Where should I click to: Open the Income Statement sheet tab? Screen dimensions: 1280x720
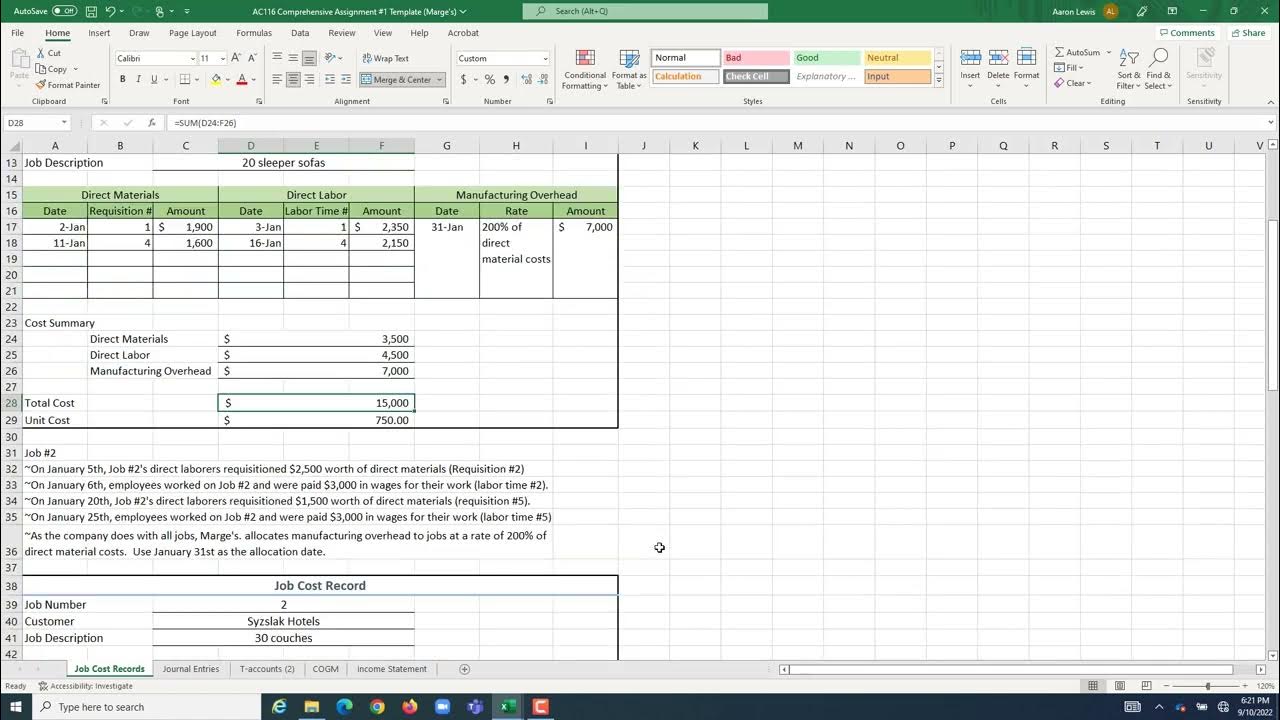(x=392, y=669)
